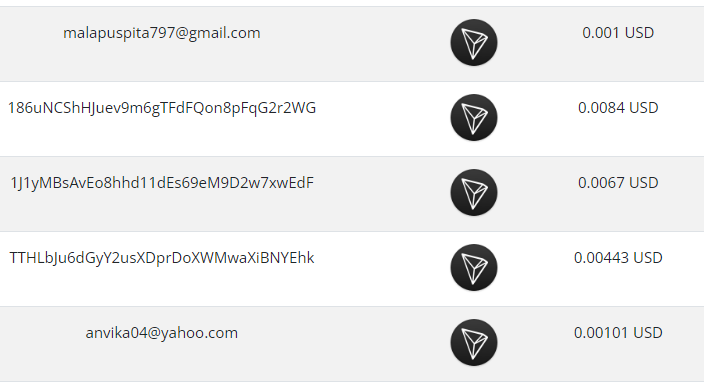The height and width of the screenshot is (384, 704).
Task: Open the TRON icon in TTHLbJu6dGyY2us row
Action: (x=474, y=268)
